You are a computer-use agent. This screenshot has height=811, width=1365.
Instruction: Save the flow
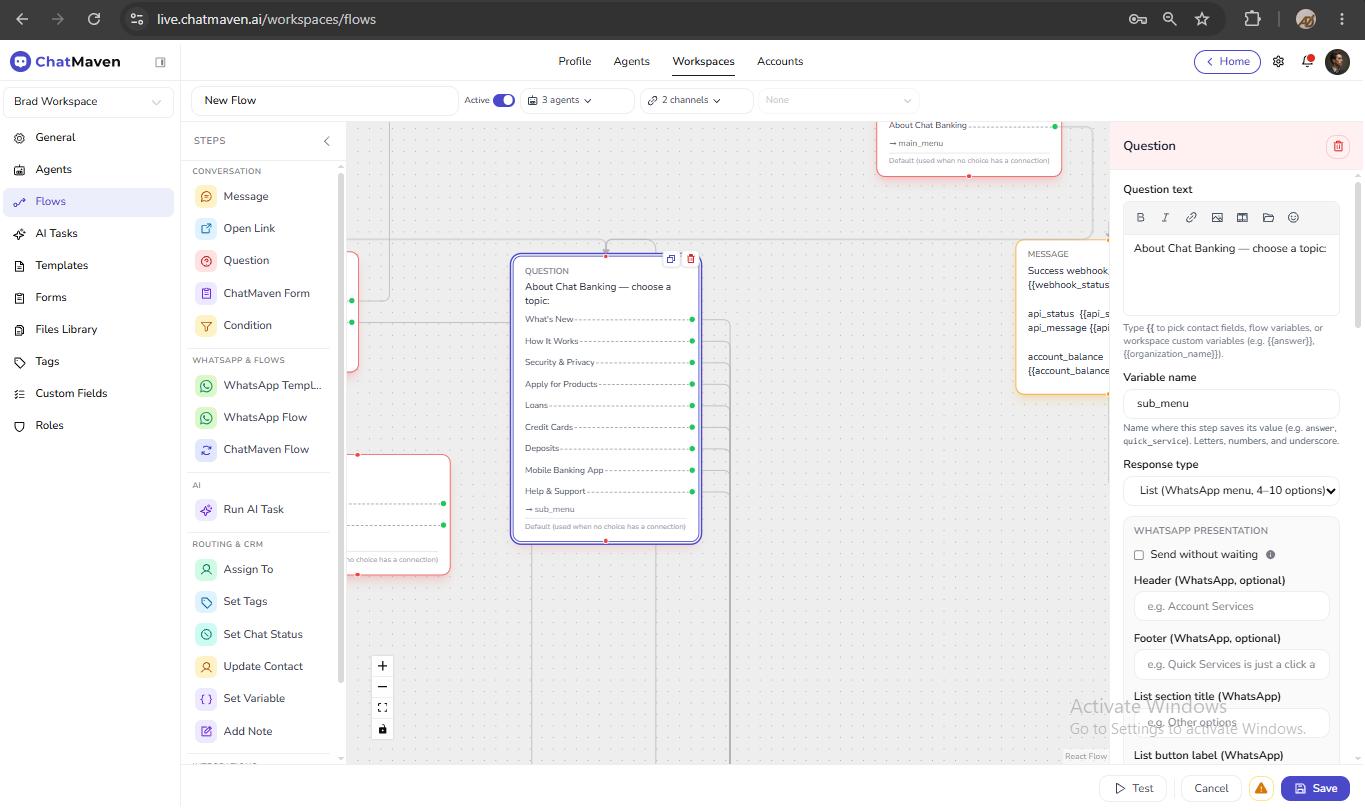coord(1315,788)
